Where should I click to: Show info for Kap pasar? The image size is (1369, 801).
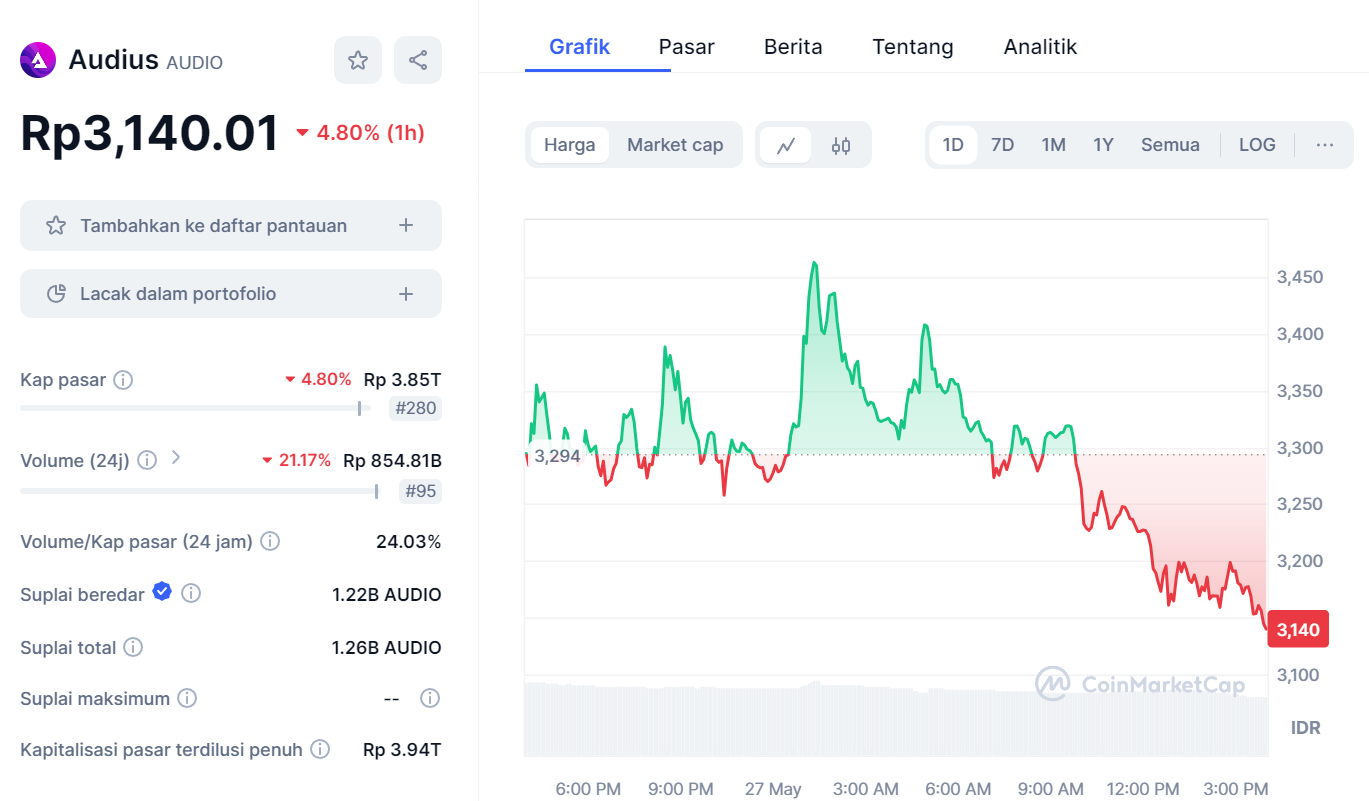tap(123, 380)
